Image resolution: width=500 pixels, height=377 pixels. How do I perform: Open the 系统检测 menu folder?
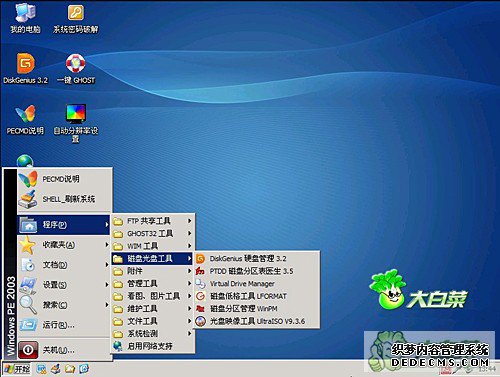pos(152,334)
